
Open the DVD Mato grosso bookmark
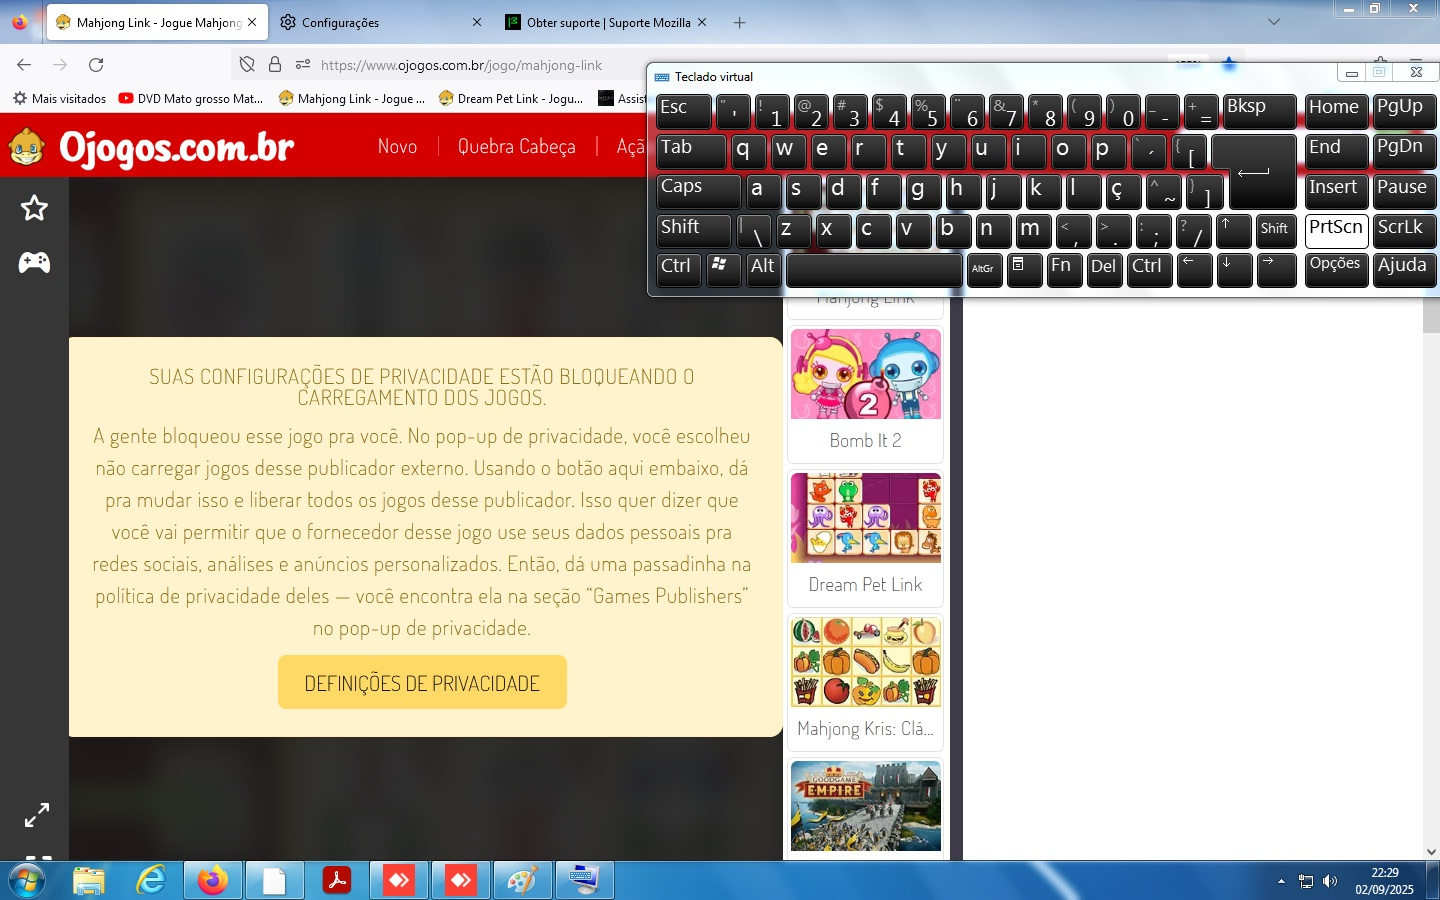(191, 98)
